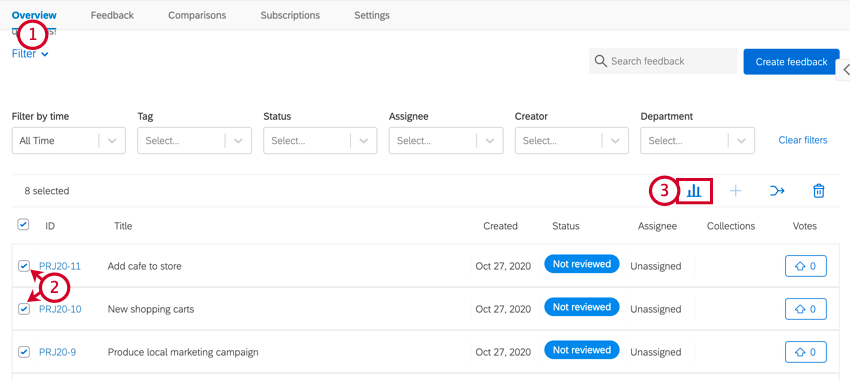Uncheck the PRJ20-9 row checkbox
The image size is (850, 381).
24,352
